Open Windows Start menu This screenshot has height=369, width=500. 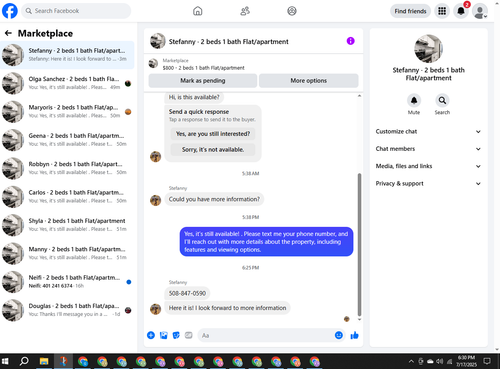point(5,361)
